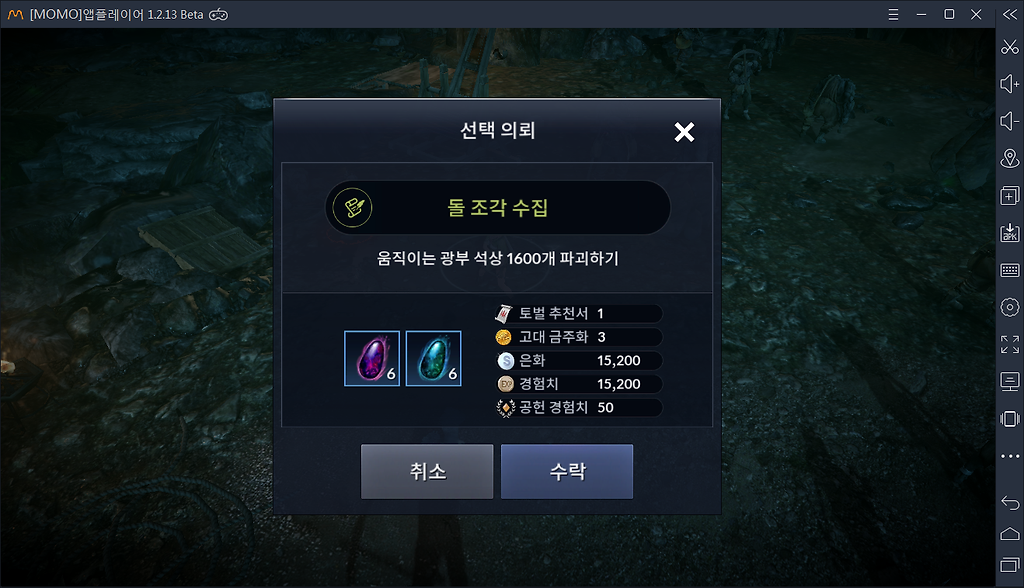Open emulator settings gear in sidebar

pos(1010,307)
